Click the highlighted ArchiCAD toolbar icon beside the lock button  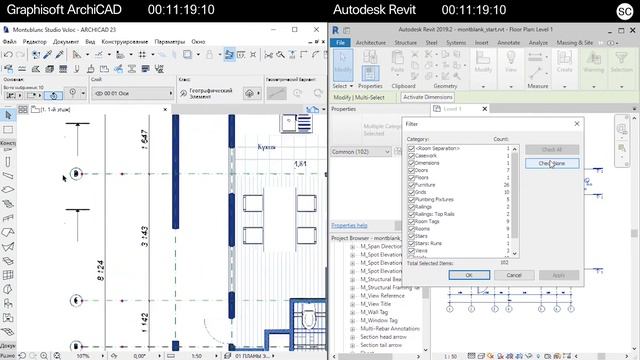pyautogui.click(x=229, y=55)
